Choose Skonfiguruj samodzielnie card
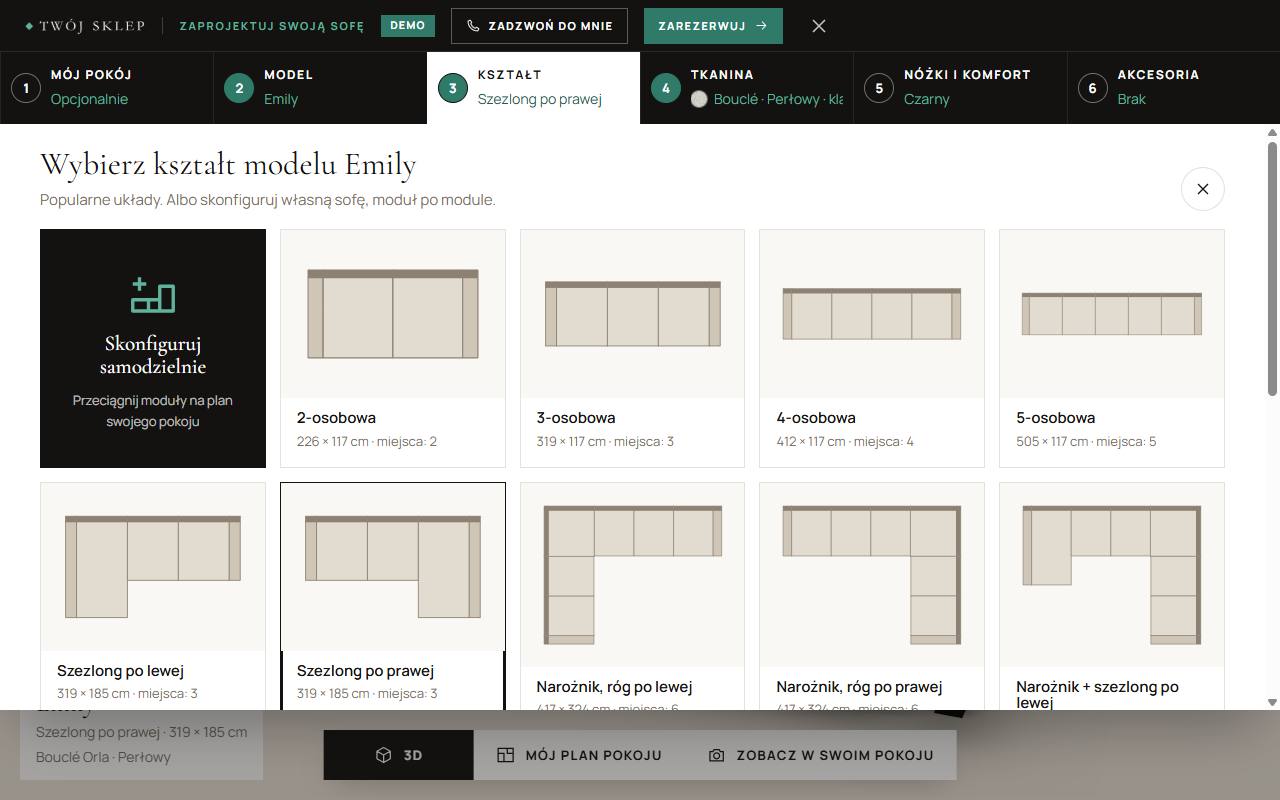1280x800 pixels. [153, 348]
